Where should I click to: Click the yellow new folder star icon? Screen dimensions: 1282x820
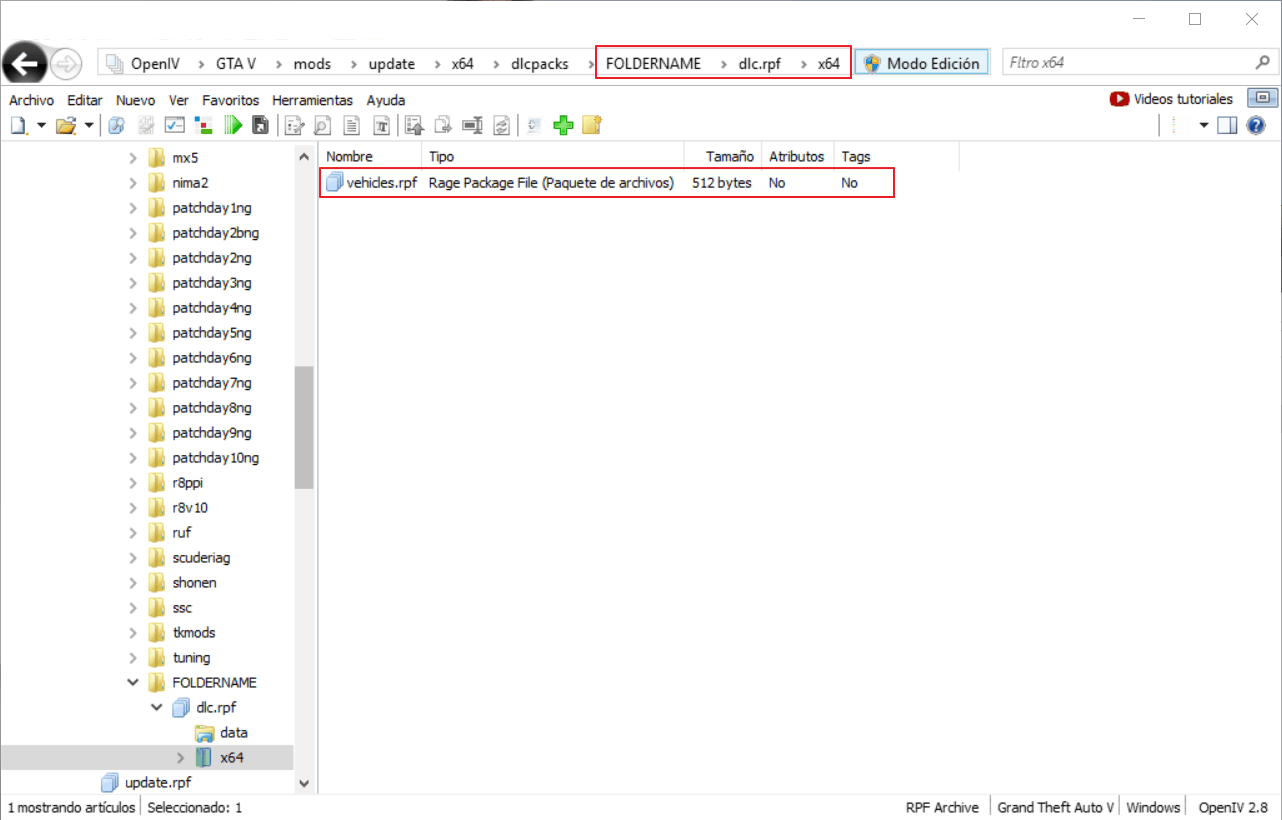(592, 125)
